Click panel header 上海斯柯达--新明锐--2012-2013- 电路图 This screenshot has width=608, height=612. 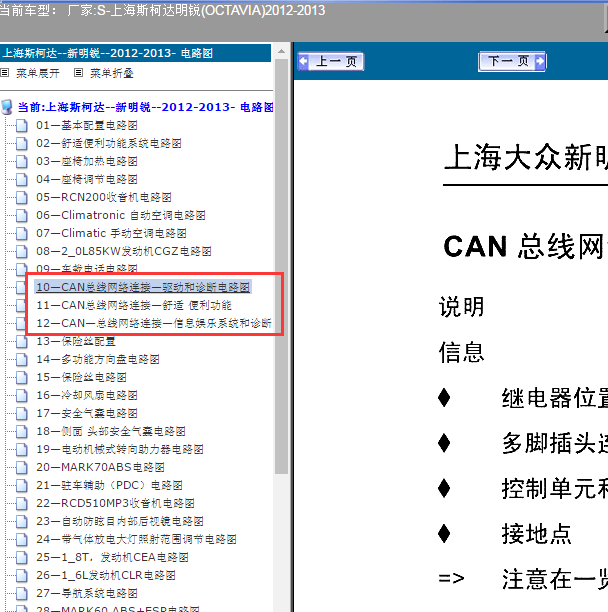click(x=135, y=53)
